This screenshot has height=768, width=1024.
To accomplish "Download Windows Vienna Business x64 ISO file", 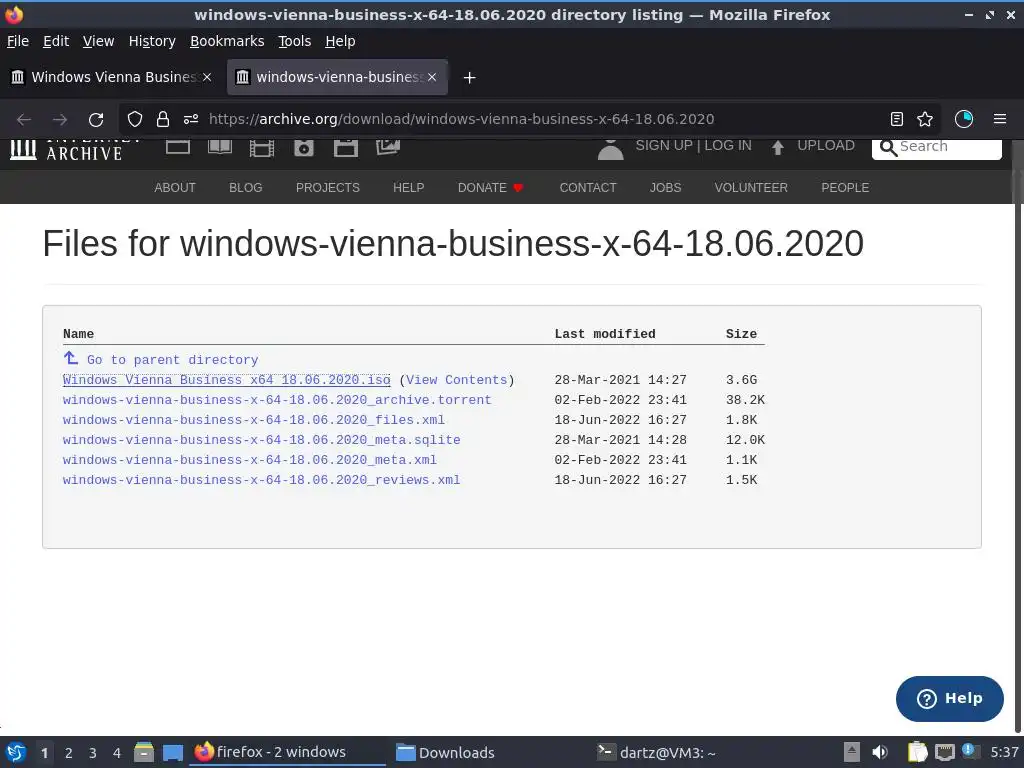I will click(227, 380).
